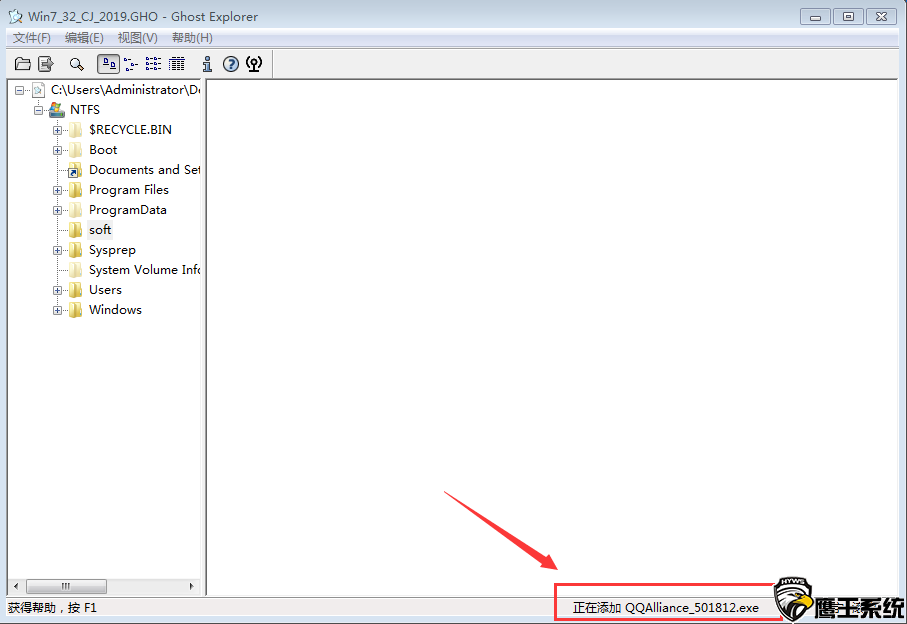
Task: Click tree pane scroll left arrow
Action: (x=16, y=586)
